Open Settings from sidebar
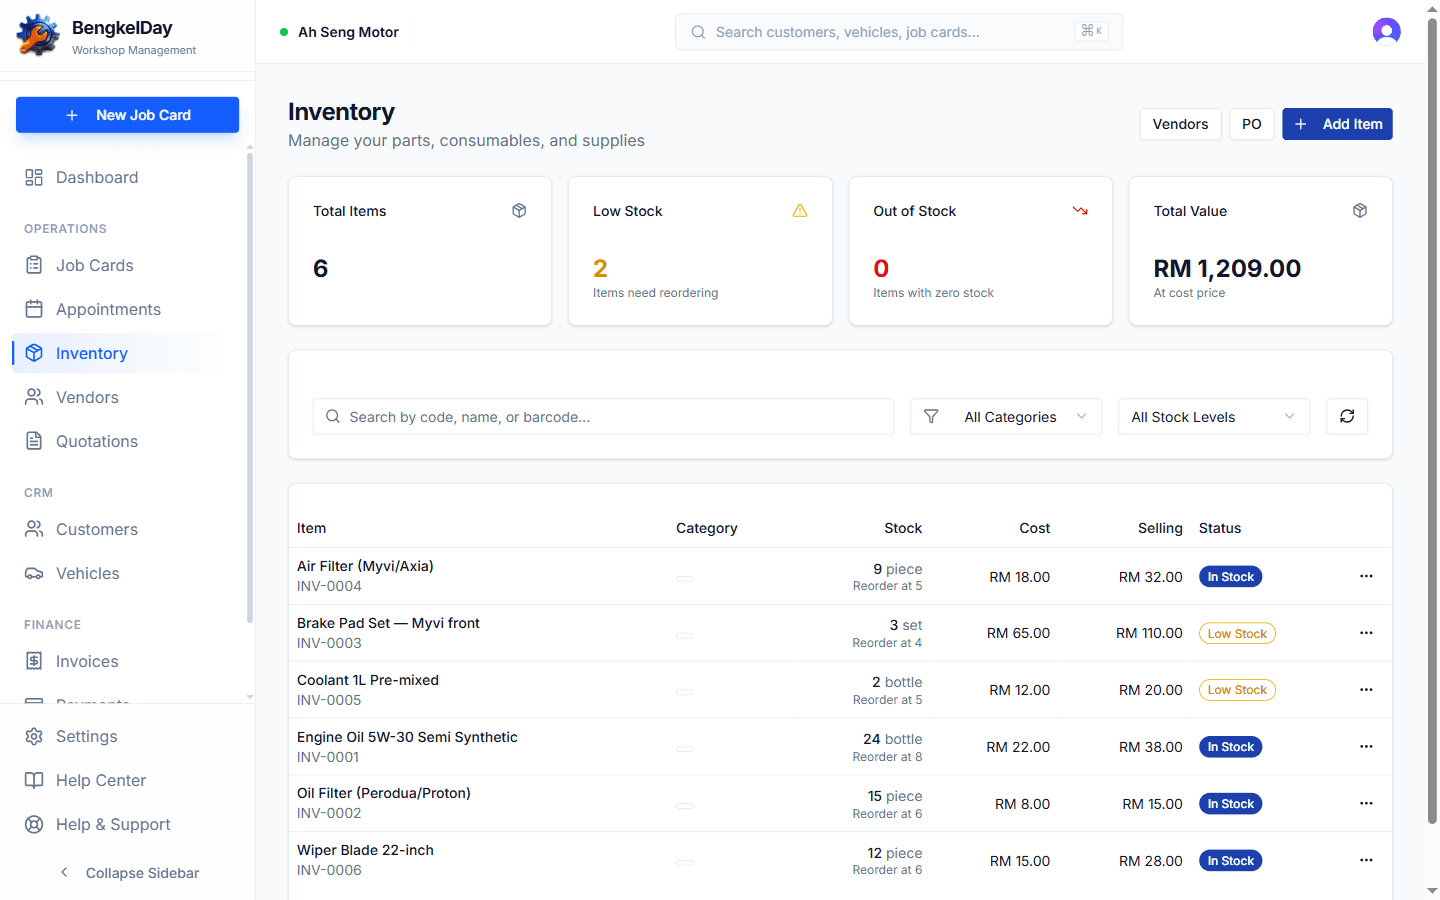 click(x=127, y=736)
